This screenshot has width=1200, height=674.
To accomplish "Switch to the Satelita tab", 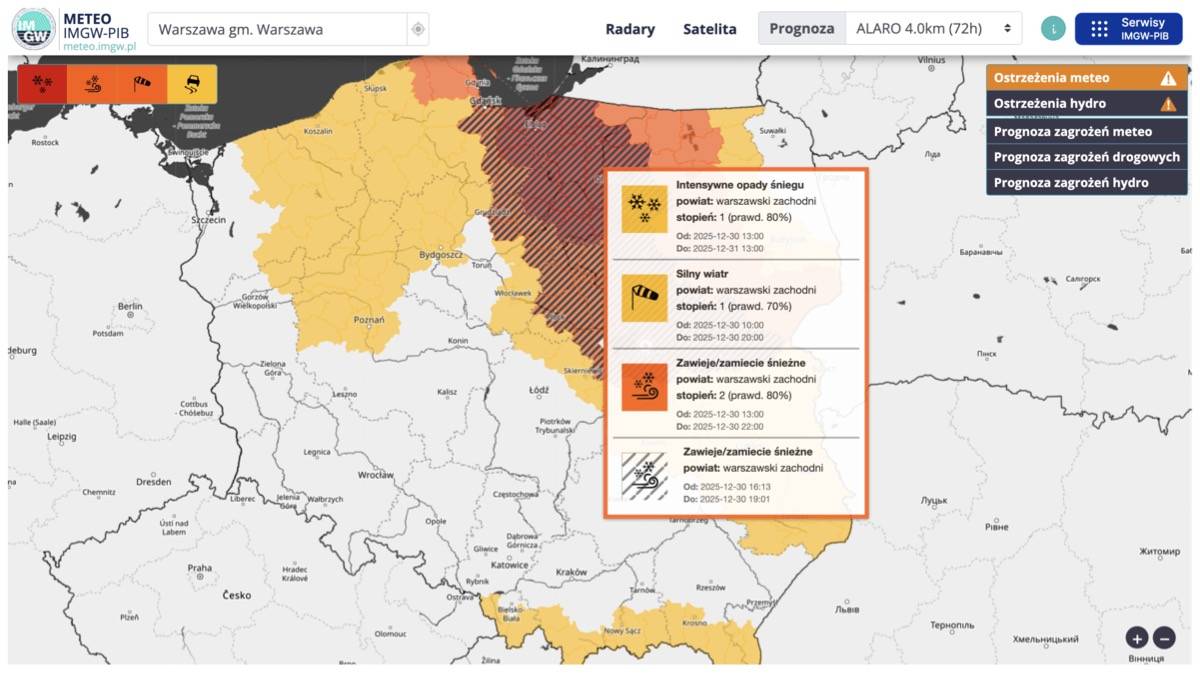I will click(709, 29).
